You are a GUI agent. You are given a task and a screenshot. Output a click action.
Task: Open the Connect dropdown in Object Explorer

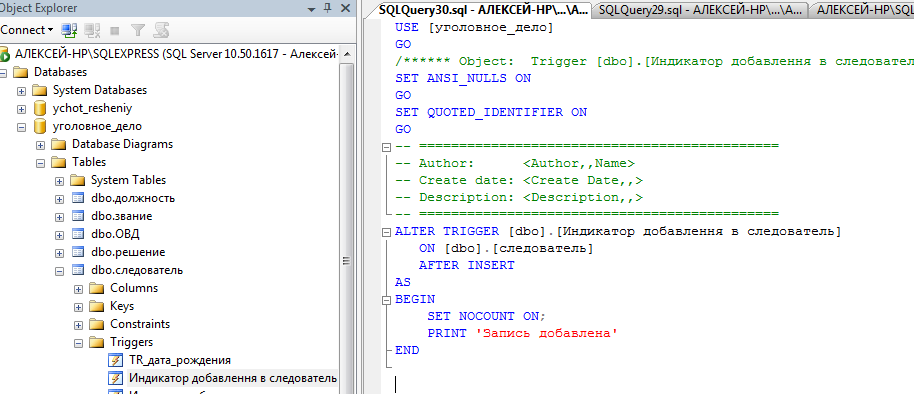coord(27,30)
